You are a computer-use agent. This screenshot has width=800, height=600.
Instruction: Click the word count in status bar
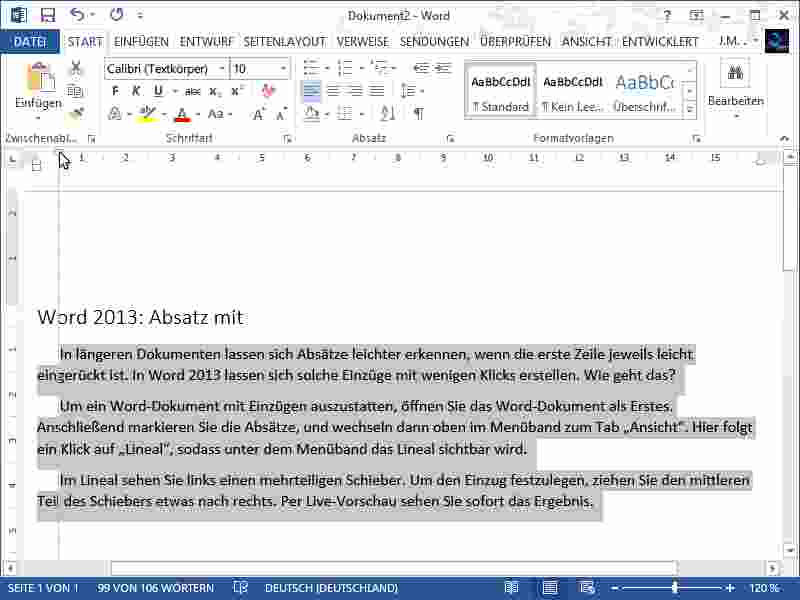(x=156, y=588)
